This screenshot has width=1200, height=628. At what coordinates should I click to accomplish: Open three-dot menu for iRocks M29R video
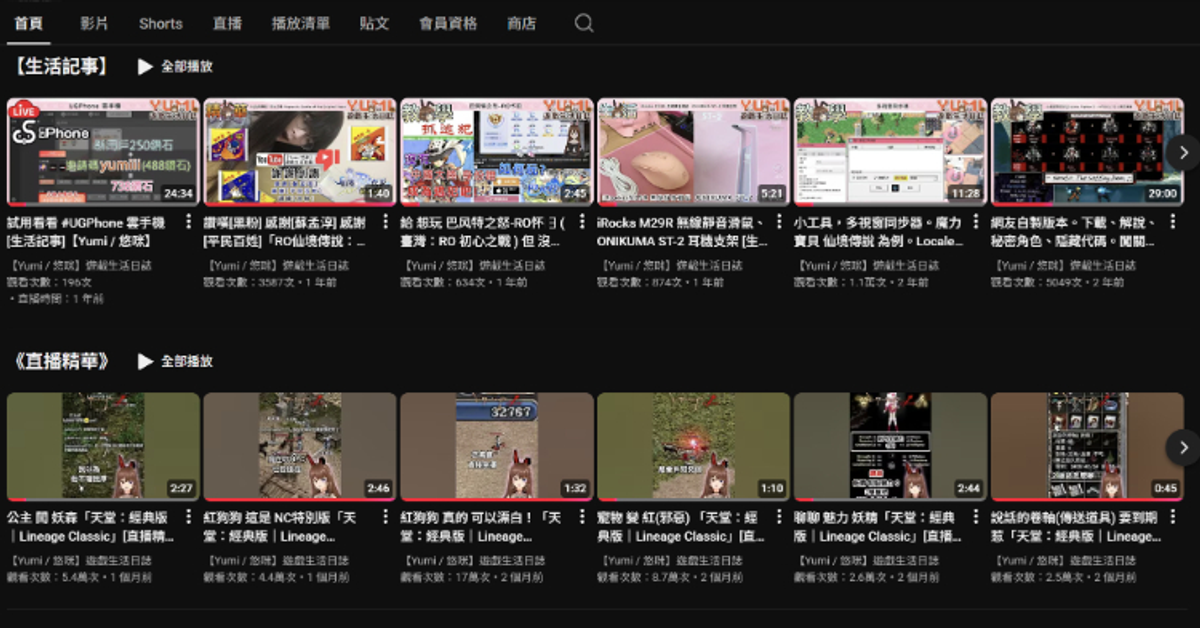[780, 222]
